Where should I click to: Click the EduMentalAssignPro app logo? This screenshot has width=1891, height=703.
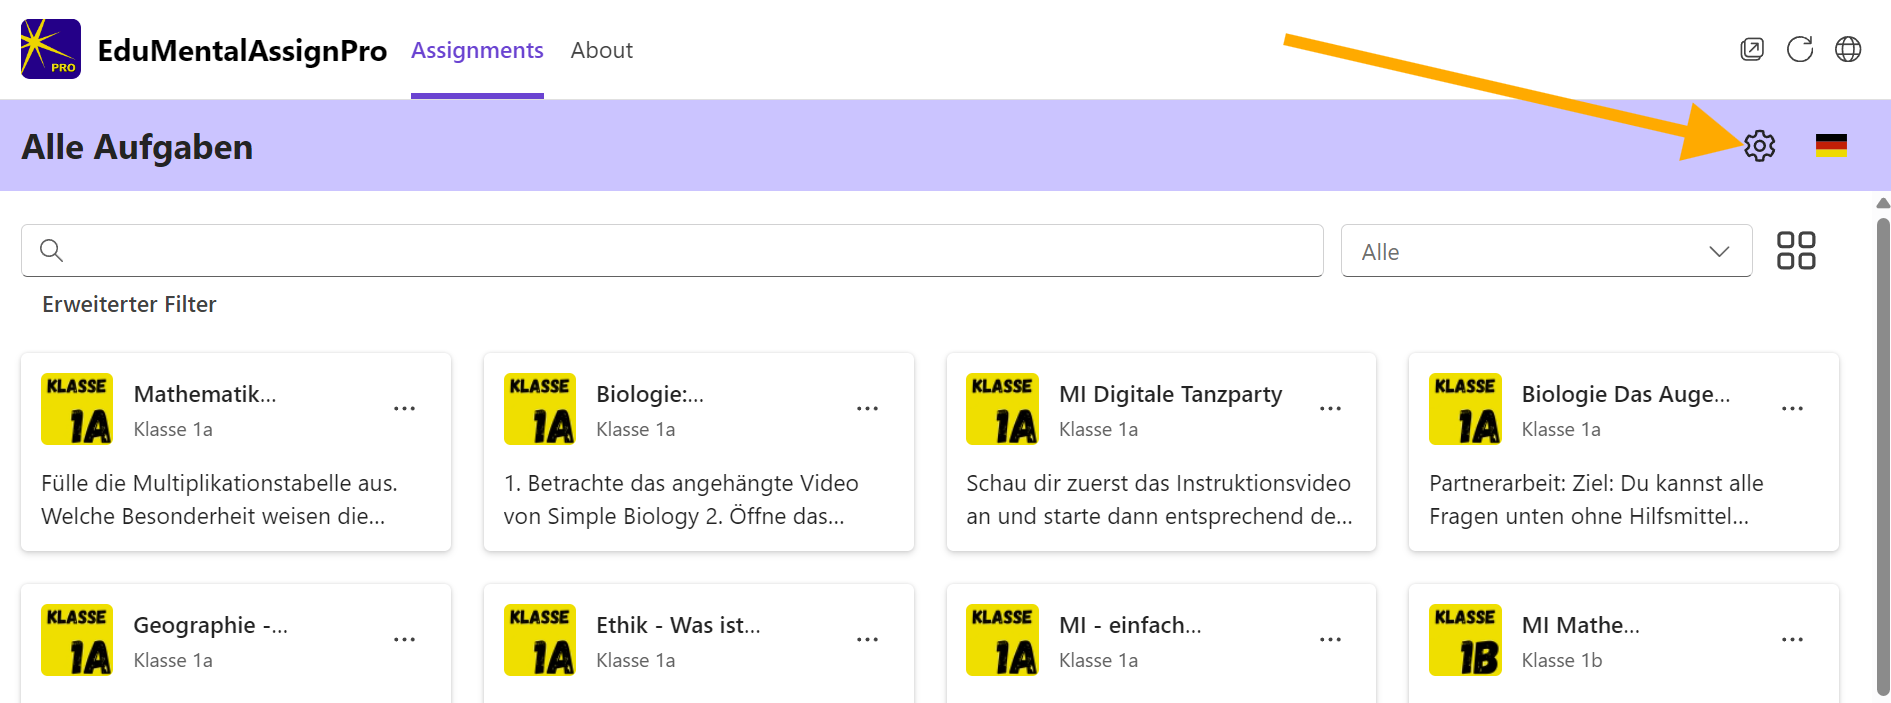(x=51, y=49)
